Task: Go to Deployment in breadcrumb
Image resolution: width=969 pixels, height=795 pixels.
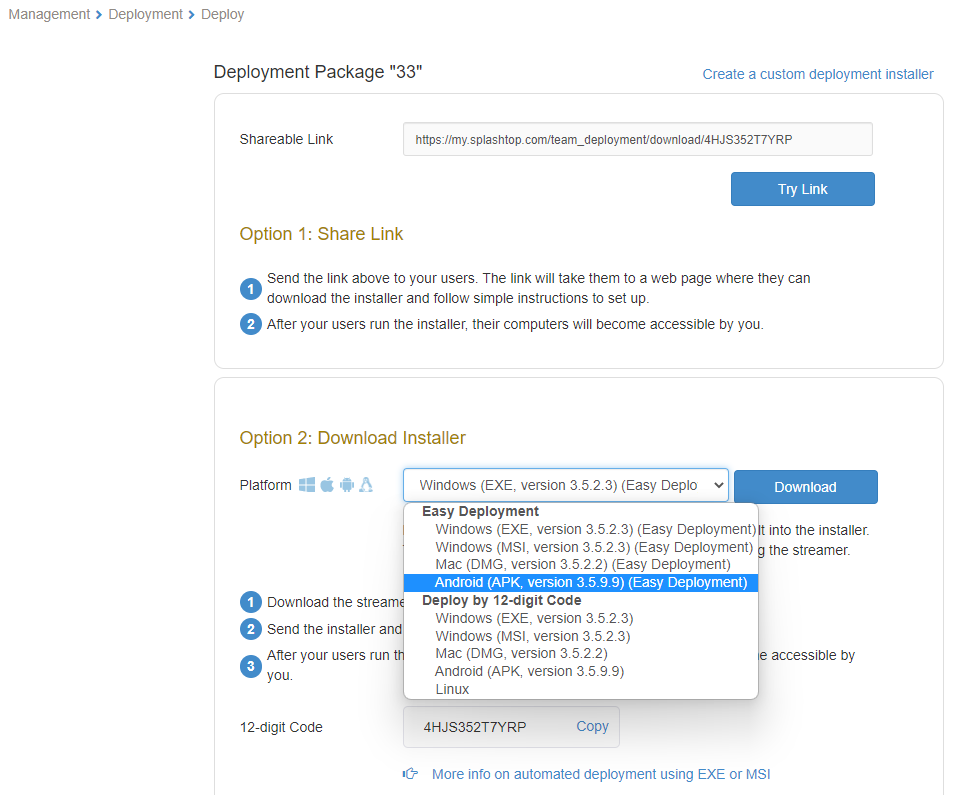Action: coord(146,14)
